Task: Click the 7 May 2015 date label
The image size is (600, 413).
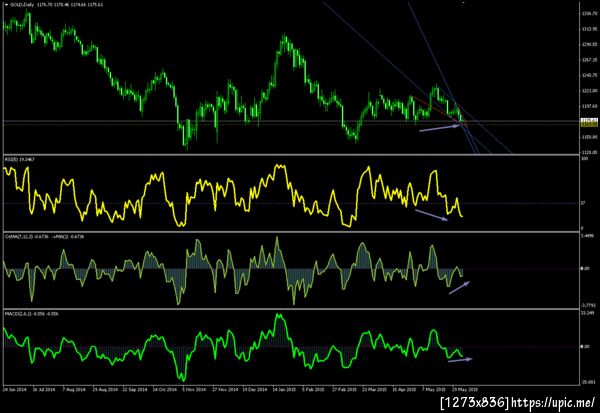Action: pos(434,390)
